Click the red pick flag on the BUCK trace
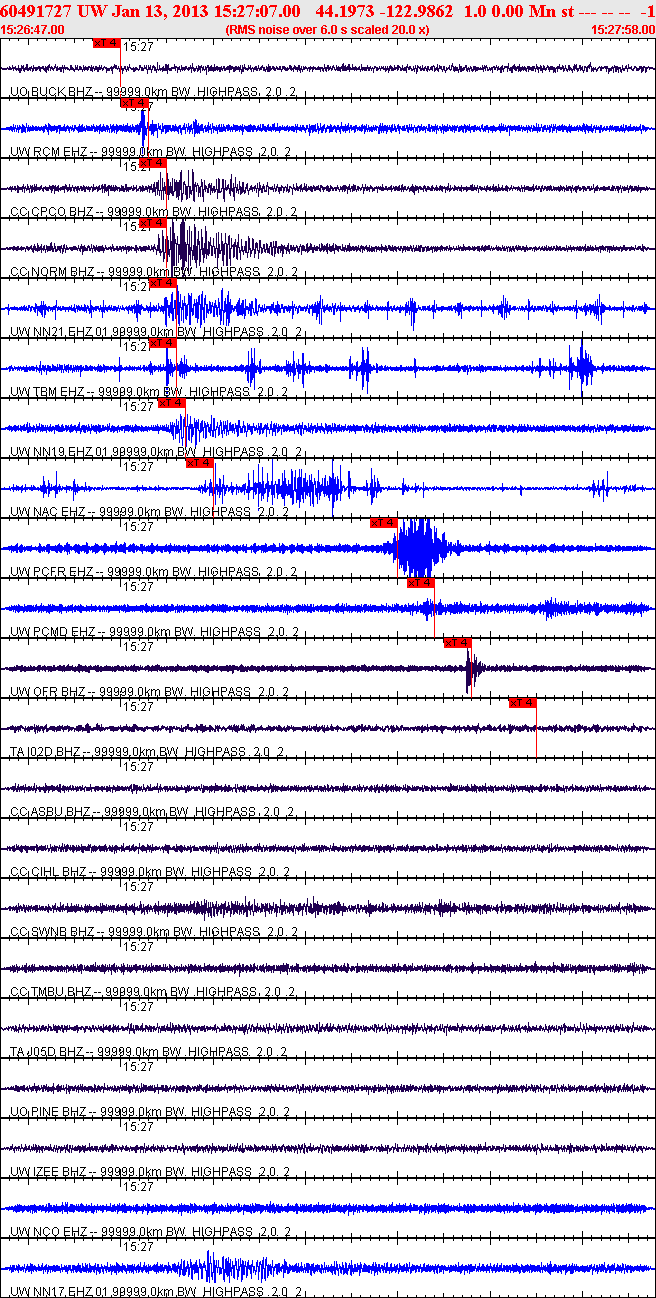The height and width of the screenshot is (1298, 656). tap(106, 43)
